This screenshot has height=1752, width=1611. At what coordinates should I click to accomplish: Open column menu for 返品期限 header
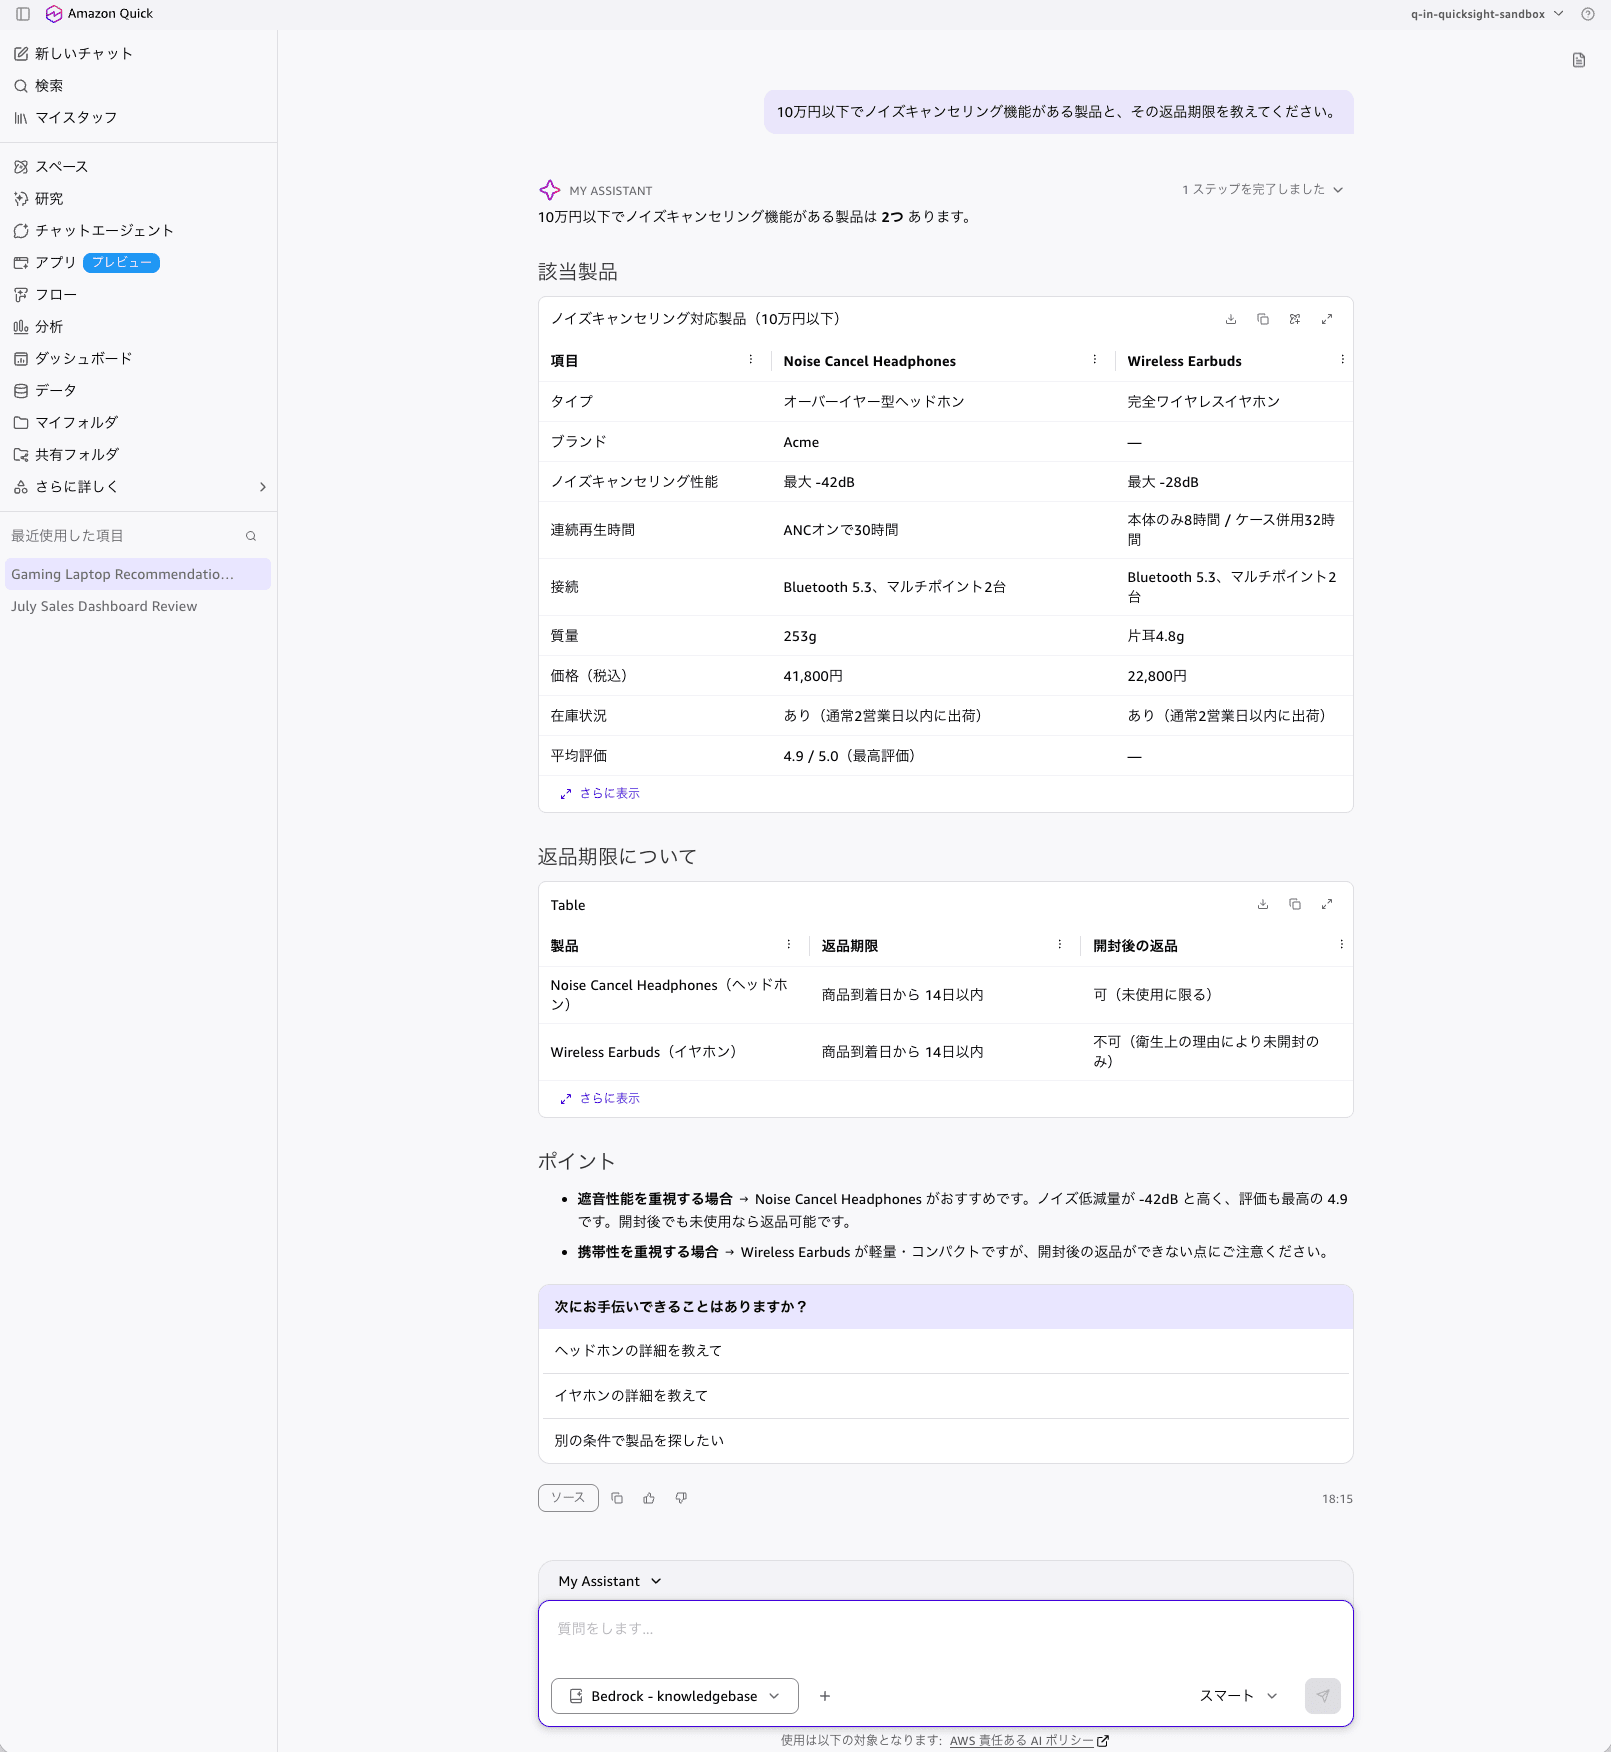(1060, 945)
